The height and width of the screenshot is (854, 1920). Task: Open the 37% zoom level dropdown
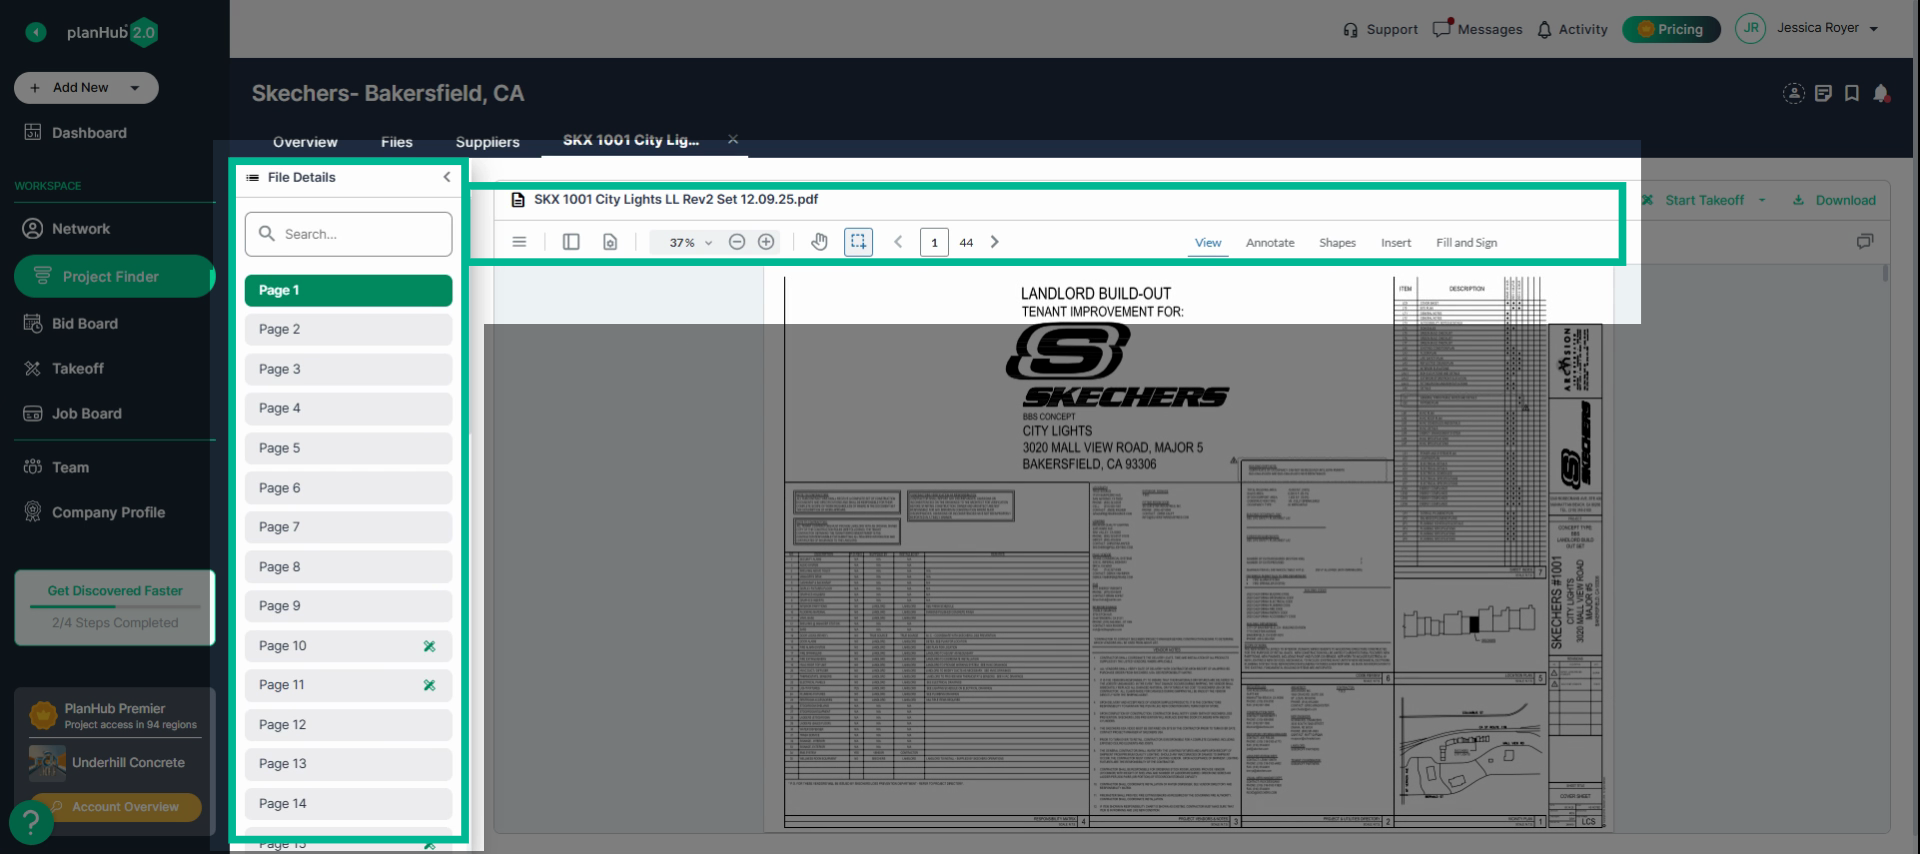(x=690, y=242)
